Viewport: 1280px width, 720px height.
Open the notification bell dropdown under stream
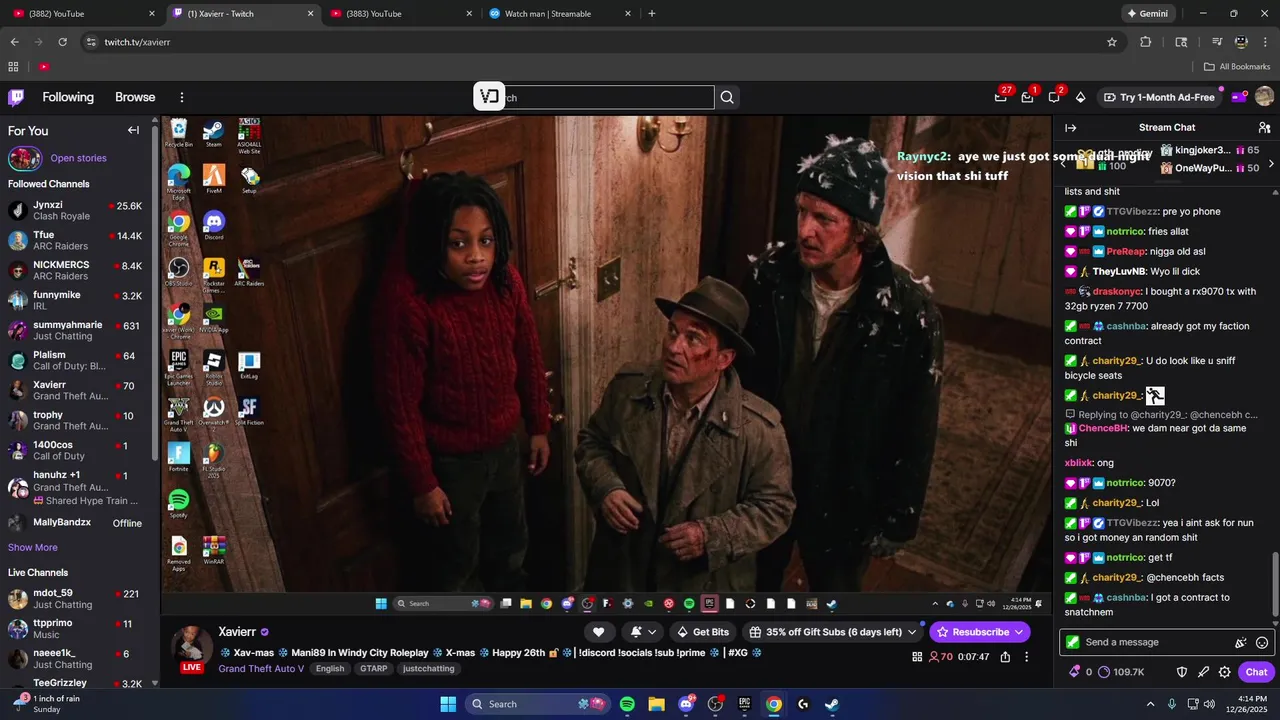(643, 632)
